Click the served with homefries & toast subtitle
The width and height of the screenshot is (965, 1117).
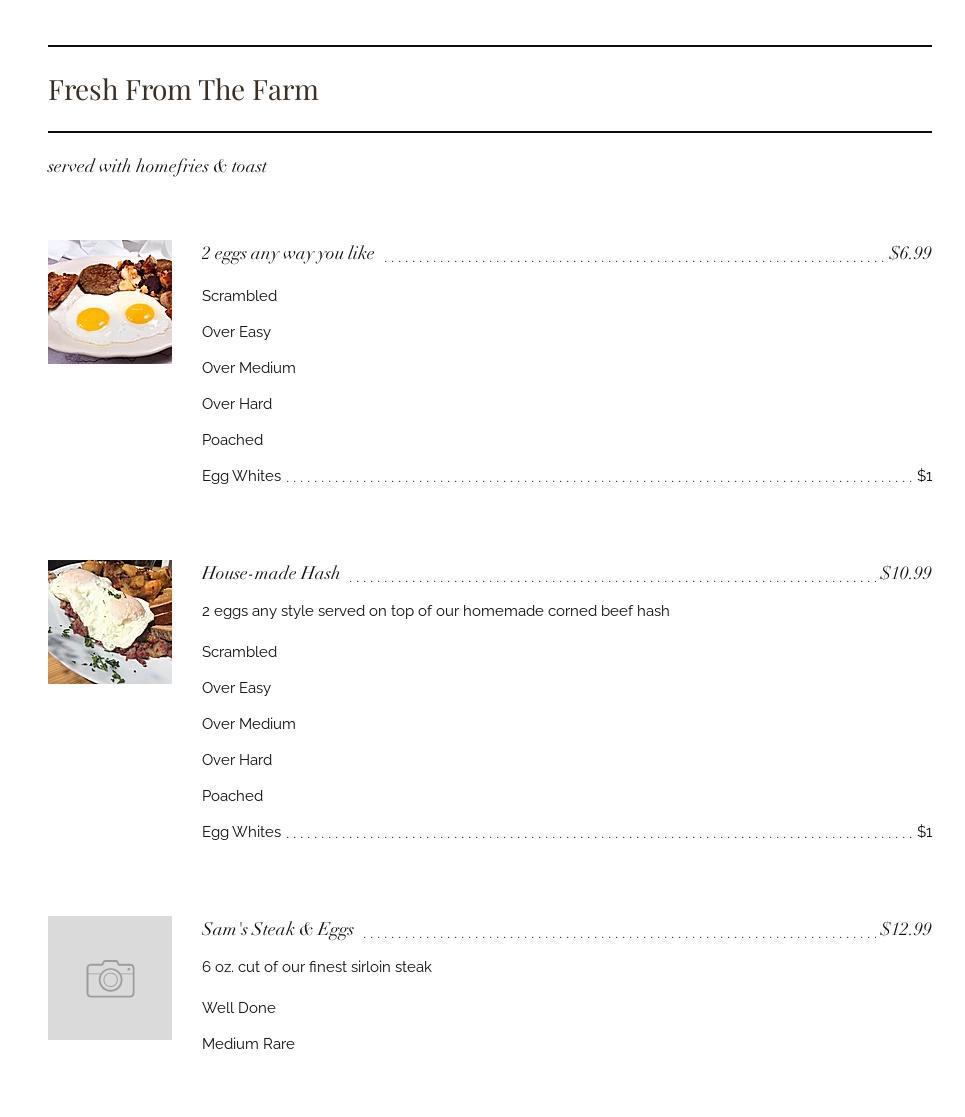[157, 167]
